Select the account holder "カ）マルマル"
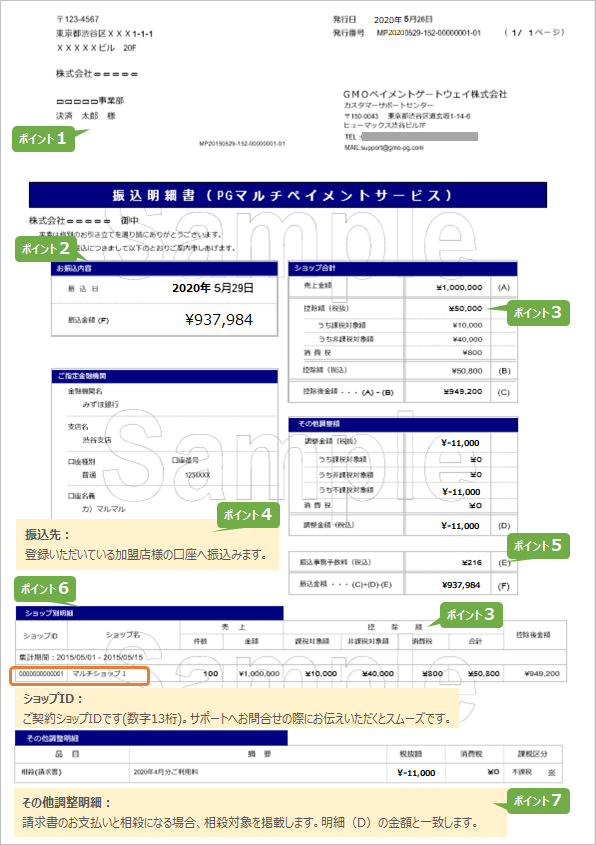Viewport: 596px width, 845px height. 104,509
